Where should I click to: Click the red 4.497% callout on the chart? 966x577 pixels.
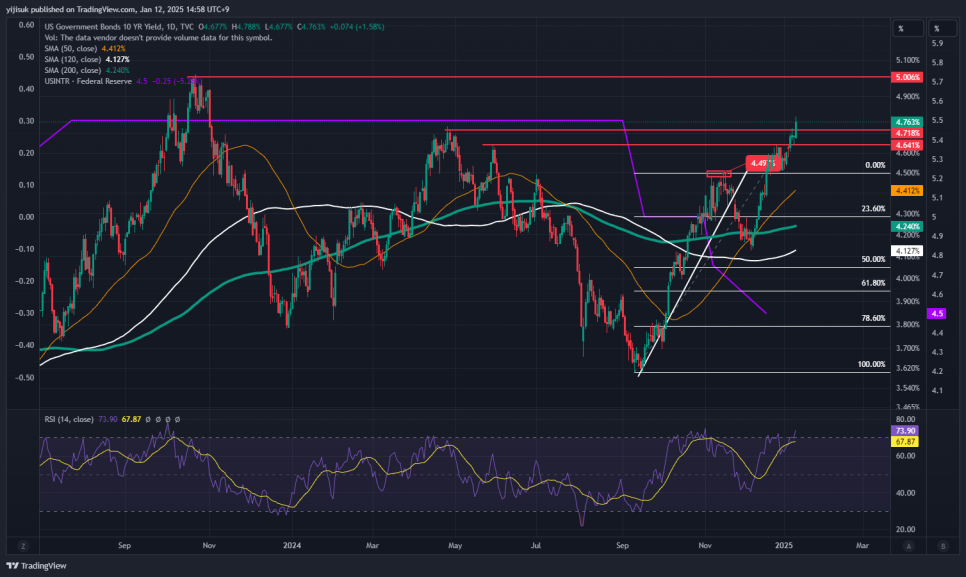click(764, 163)
